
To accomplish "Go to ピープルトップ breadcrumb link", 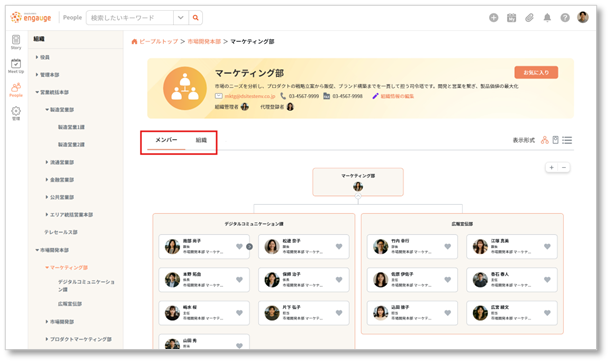I will 159,42.
